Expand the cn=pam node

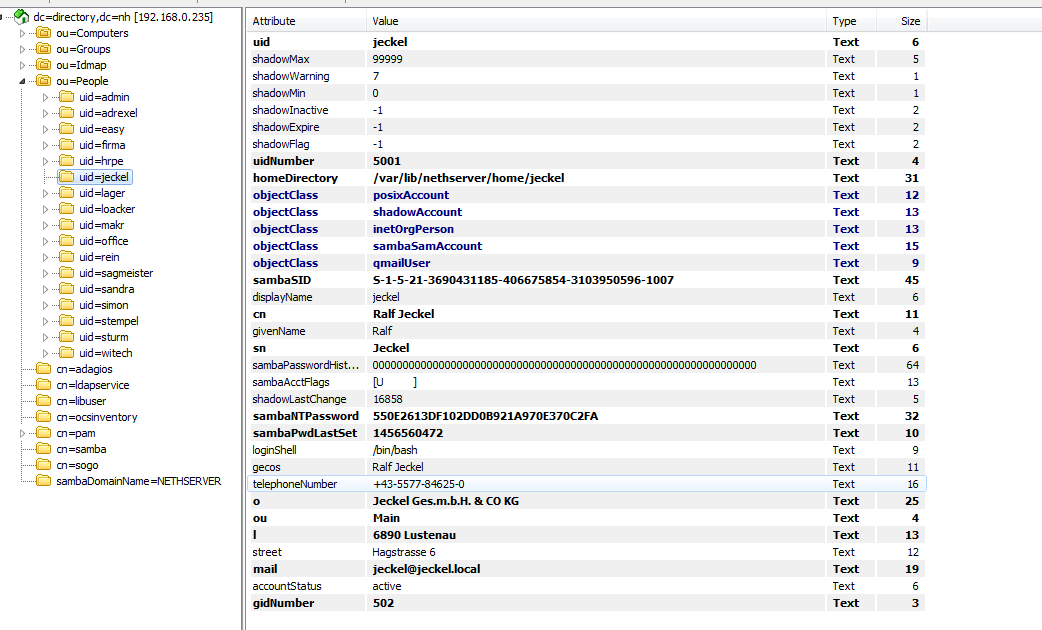[x=23, y=433]
